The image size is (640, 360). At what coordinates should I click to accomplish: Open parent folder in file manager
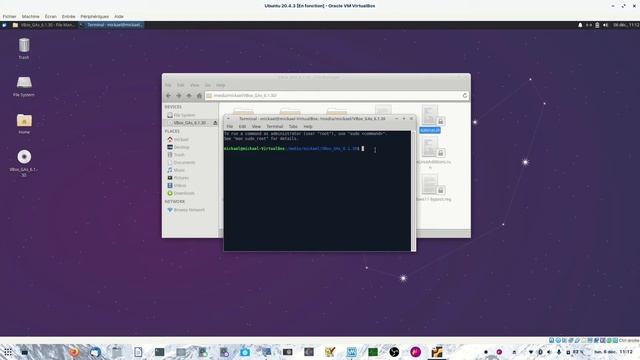click(189, 96)
